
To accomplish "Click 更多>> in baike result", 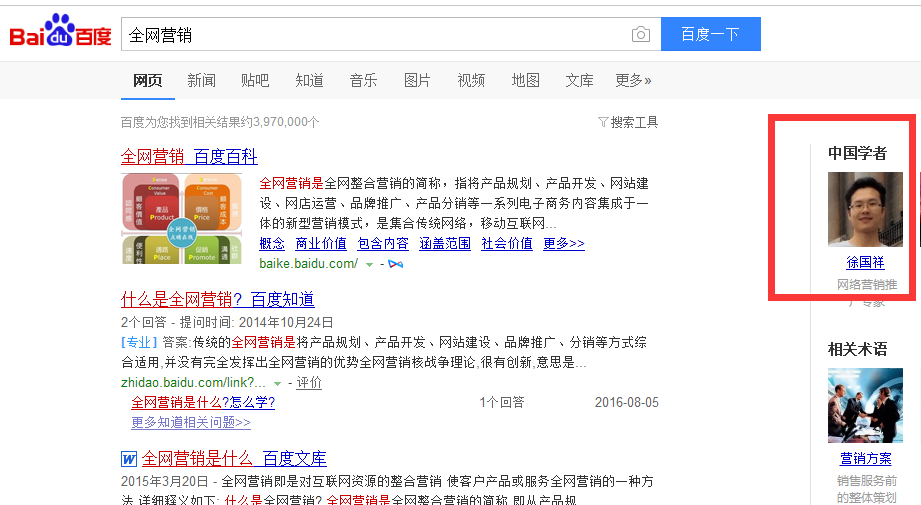I will [x=564, y=243].
